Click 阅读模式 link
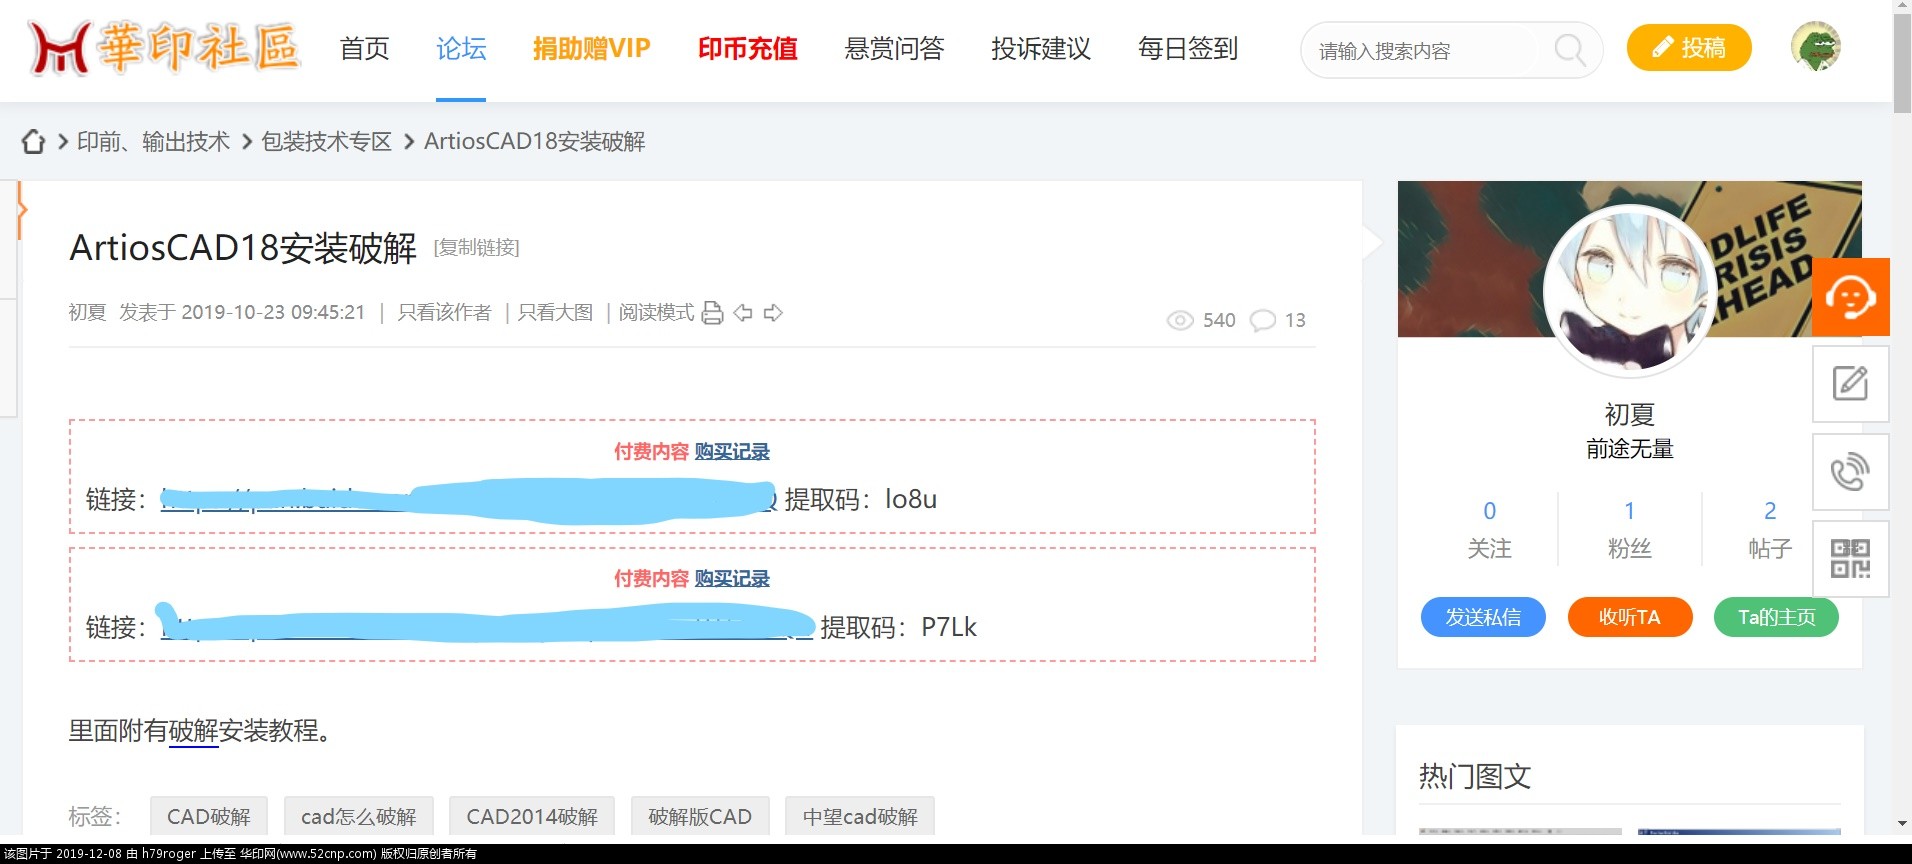 [656, 313]
